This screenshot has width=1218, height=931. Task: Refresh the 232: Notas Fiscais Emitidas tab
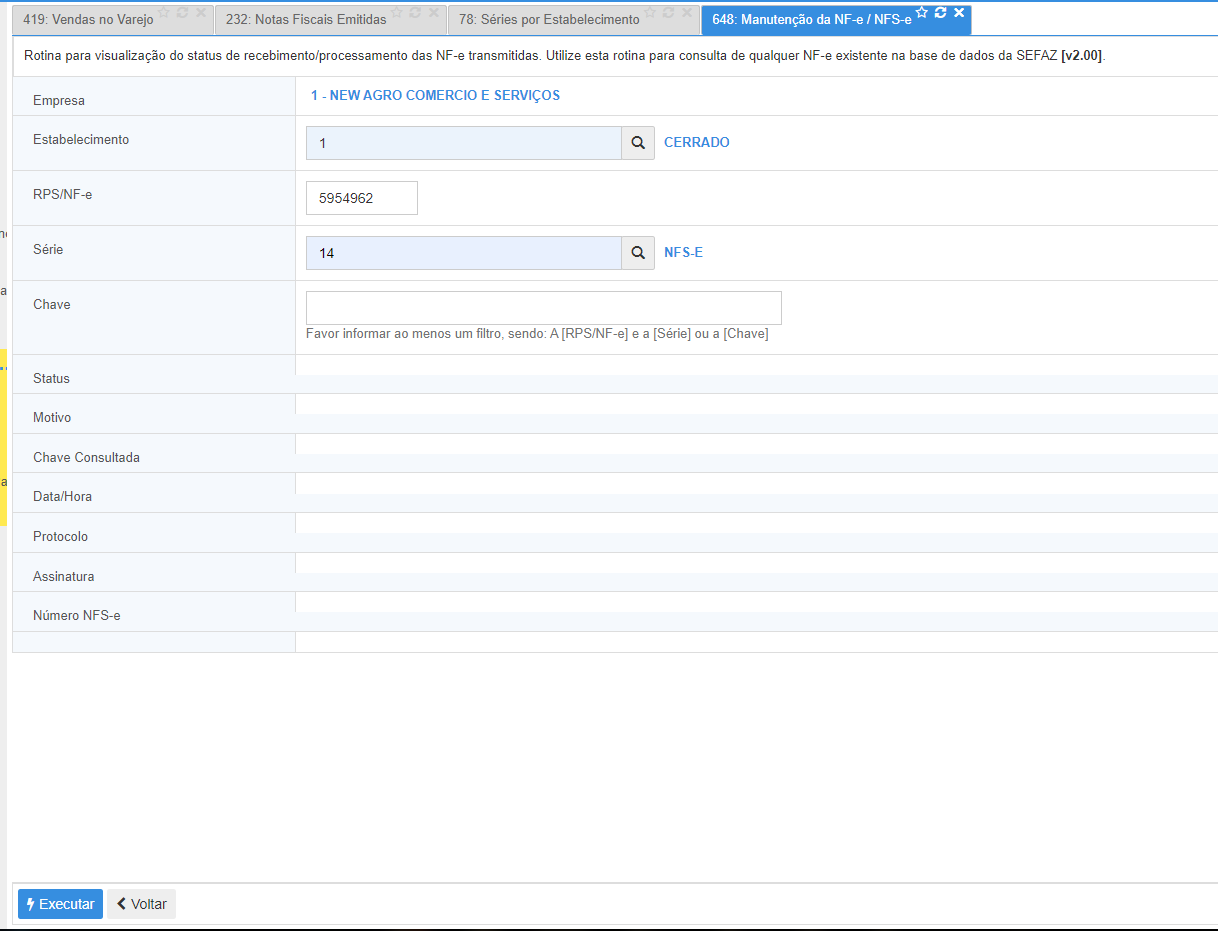coord(415,13)
